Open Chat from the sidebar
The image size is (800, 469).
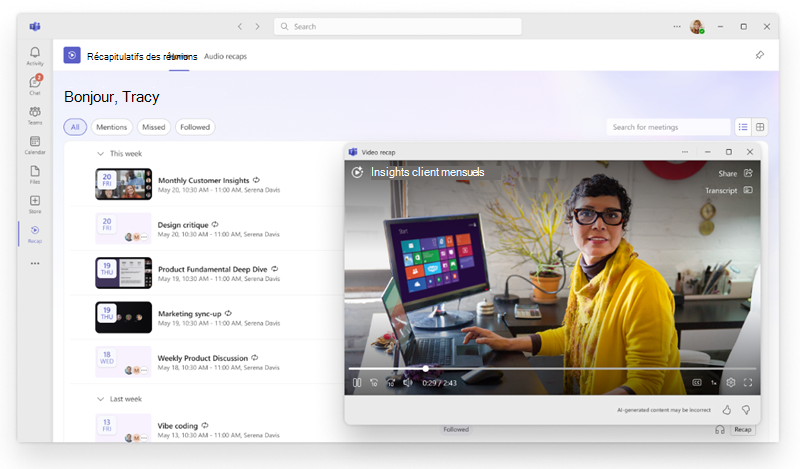pos(35,85)
